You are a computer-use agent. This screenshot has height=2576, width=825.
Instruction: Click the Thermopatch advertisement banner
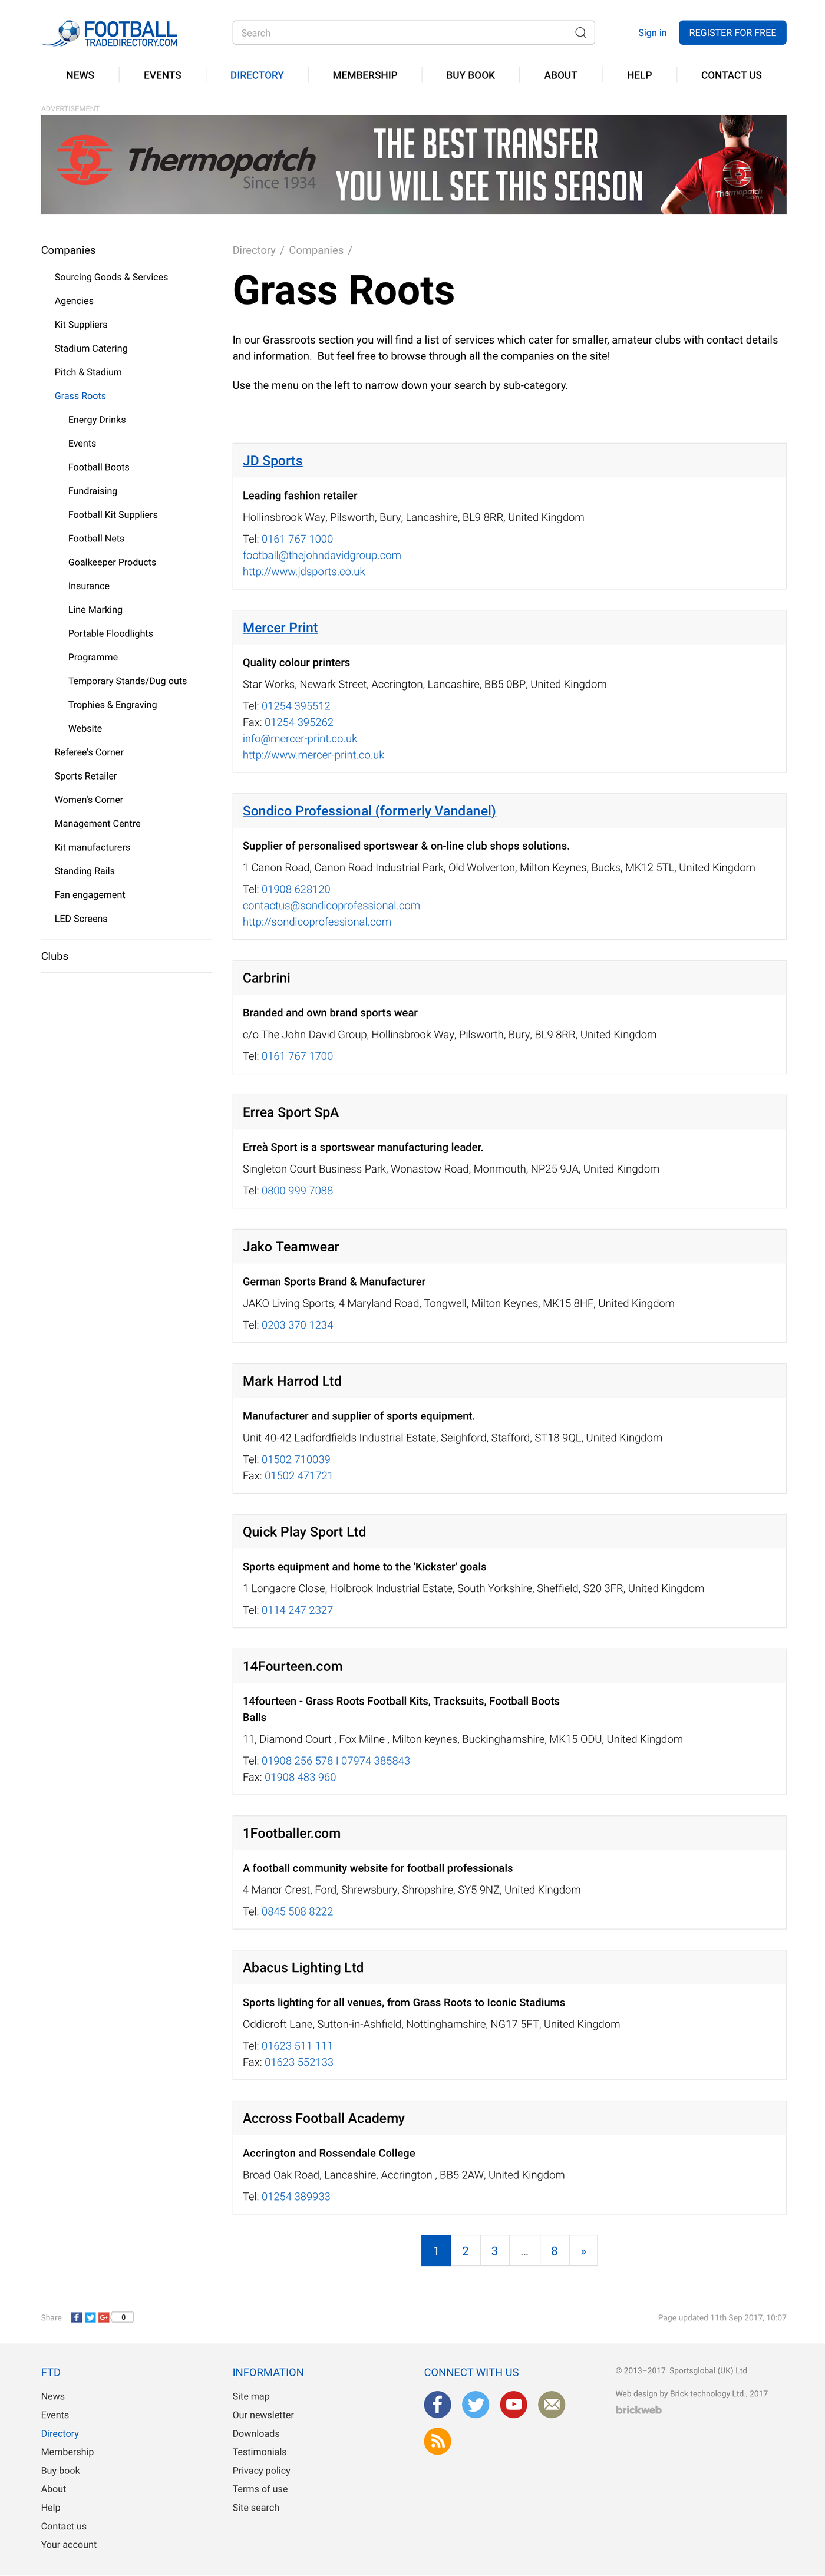(x=413, y=165)
